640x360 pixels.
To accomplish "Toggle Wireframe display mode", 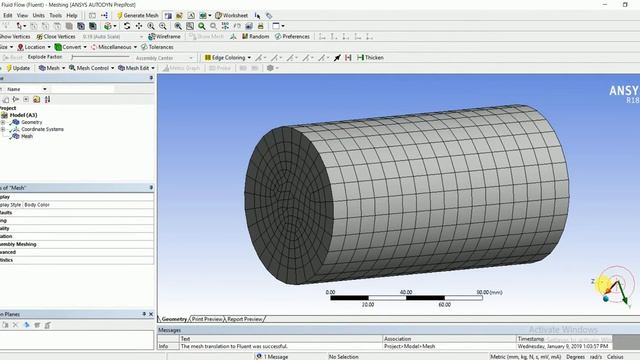I will point(164,36).
